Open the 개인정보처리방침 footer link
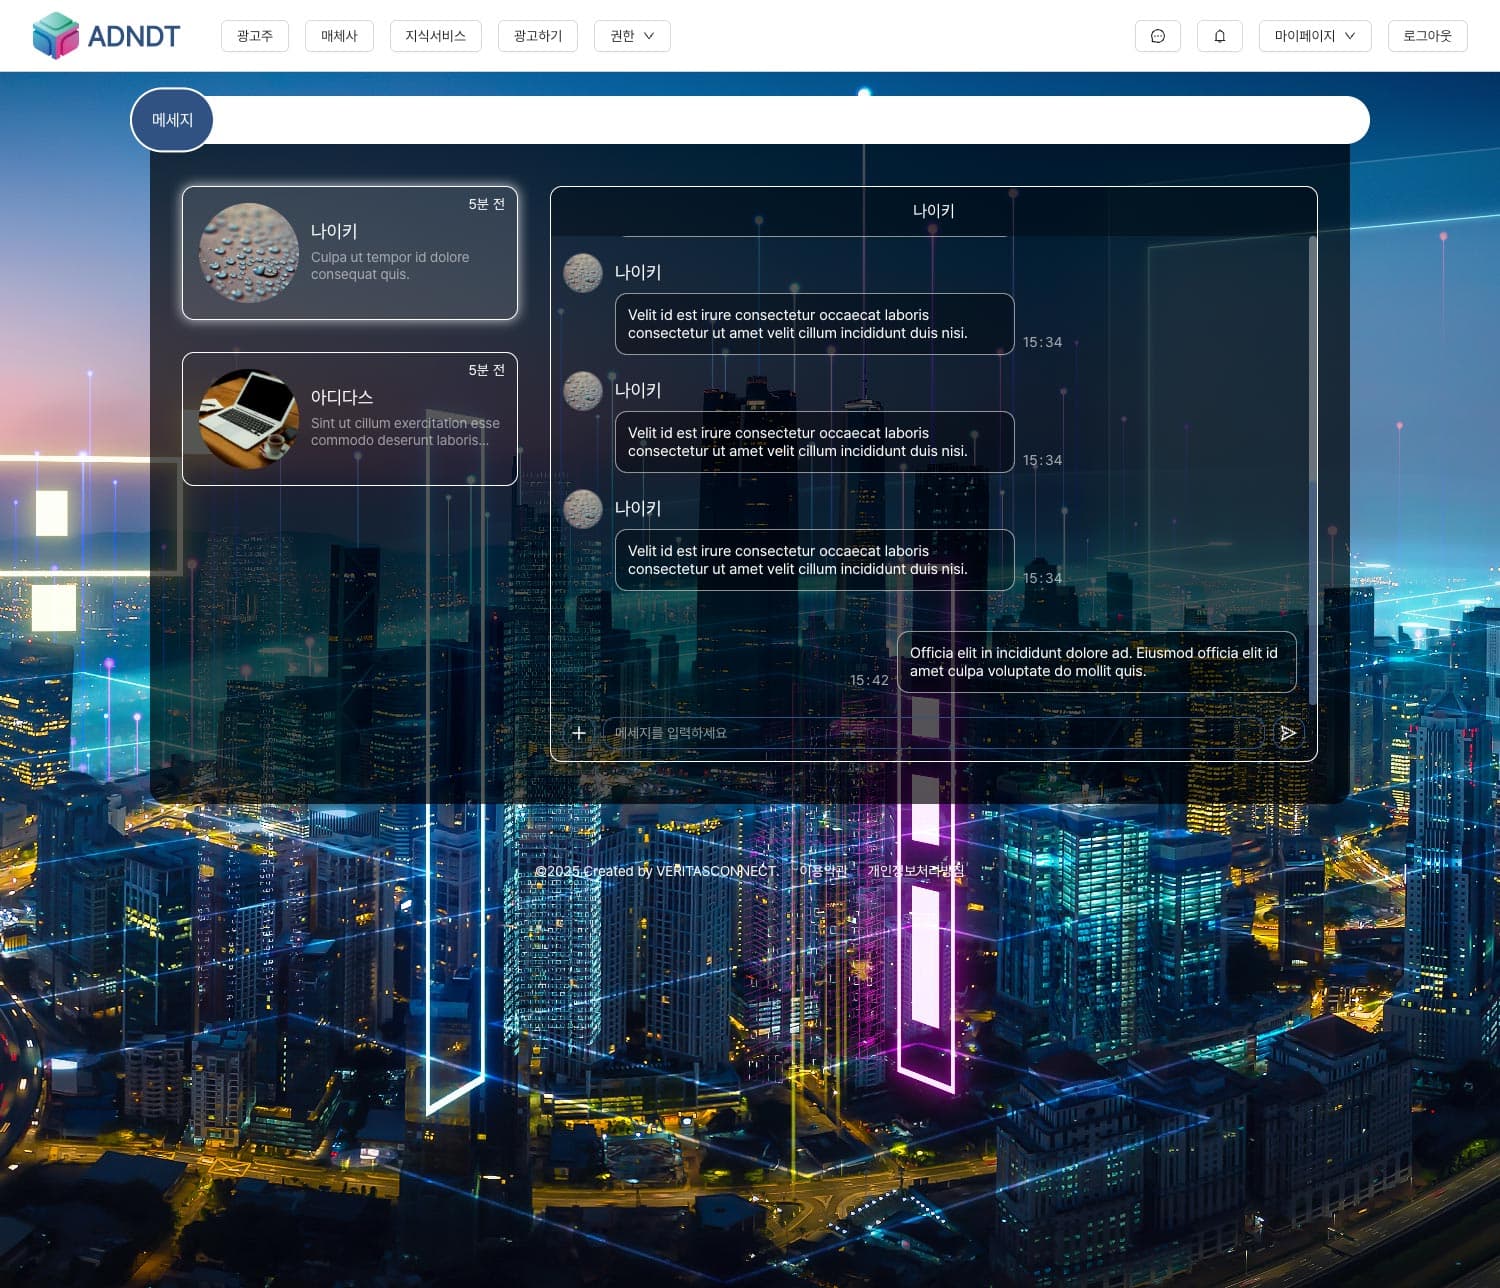The image size is (1500, 1288). click(915, 871)
